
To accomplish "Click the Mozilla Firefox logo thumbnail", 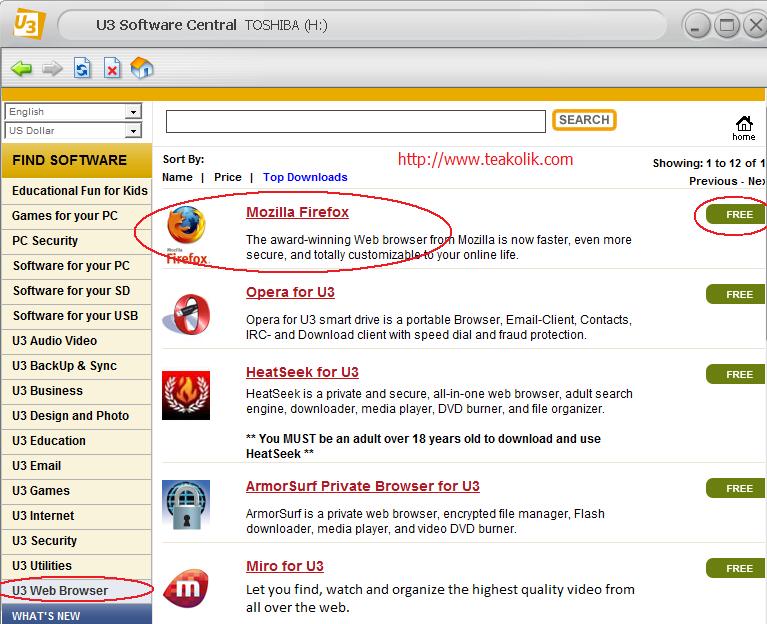I will (x=186, y=235).
